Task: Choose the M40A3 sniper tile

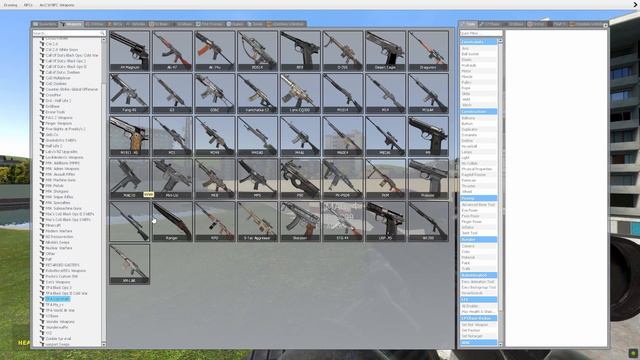Action: 258,136
